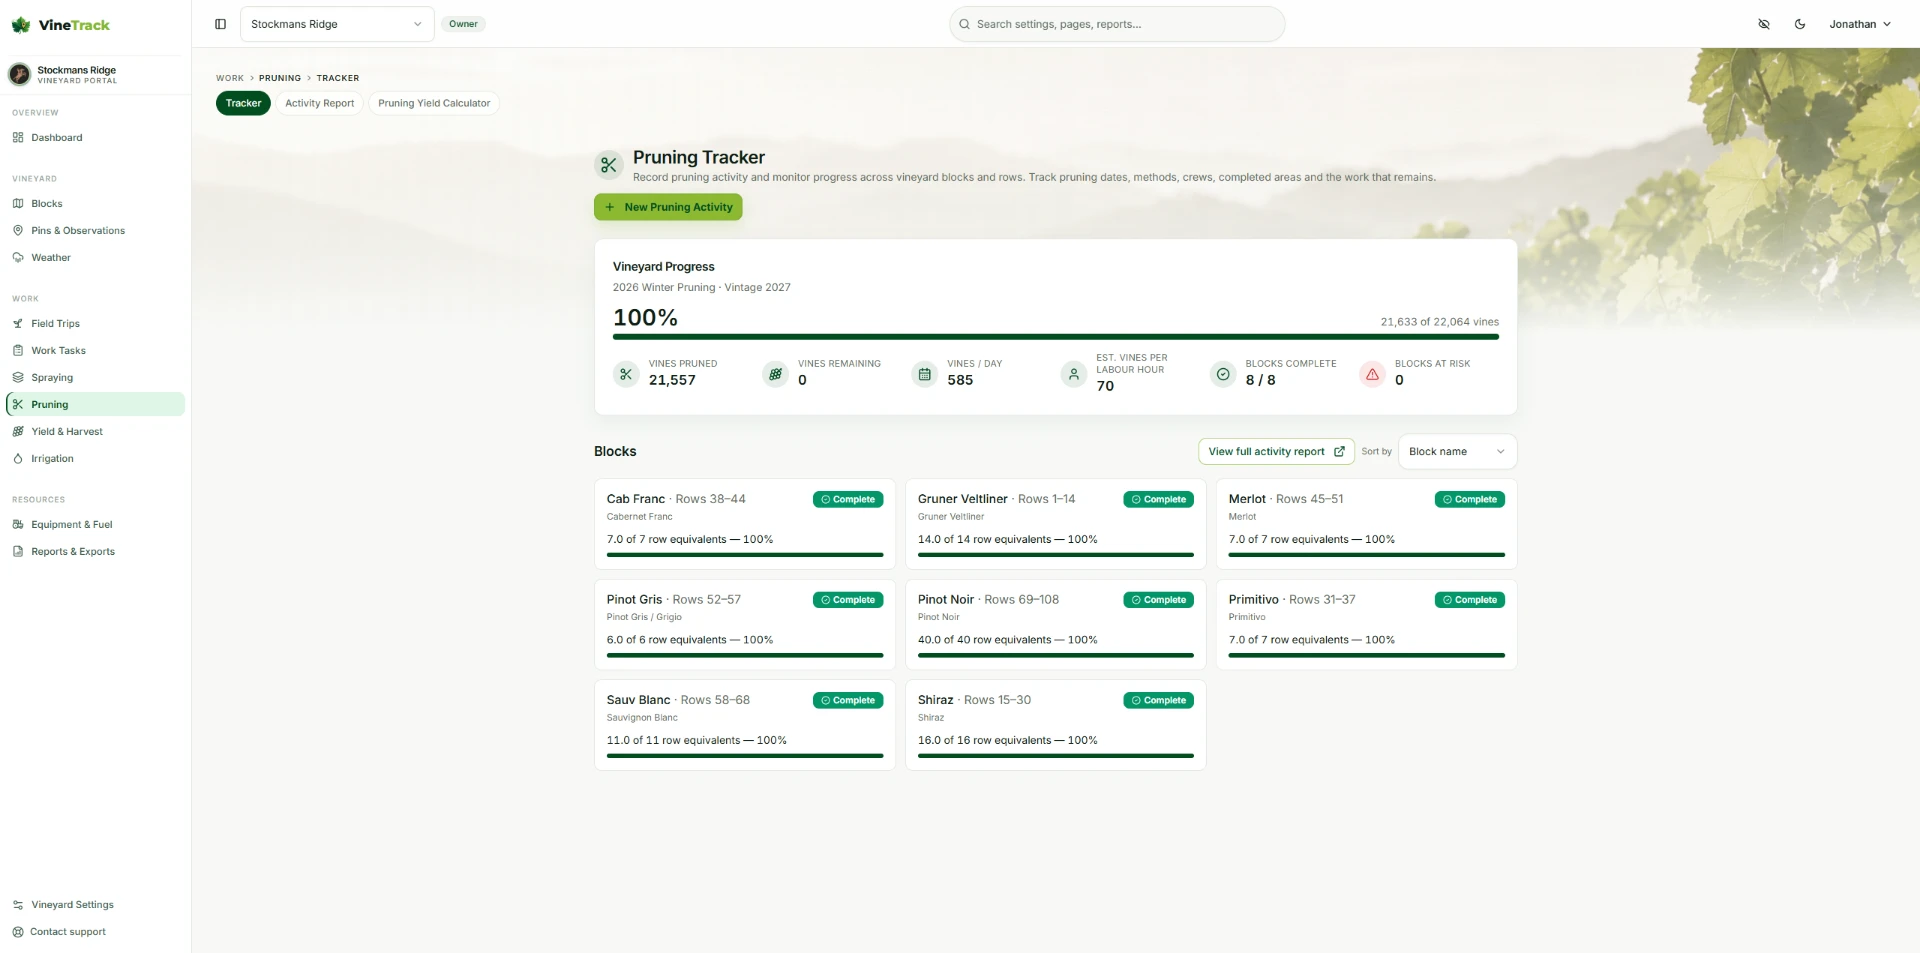Click the '21,633 of 22,064 vines' text

tap(1439, 322)
